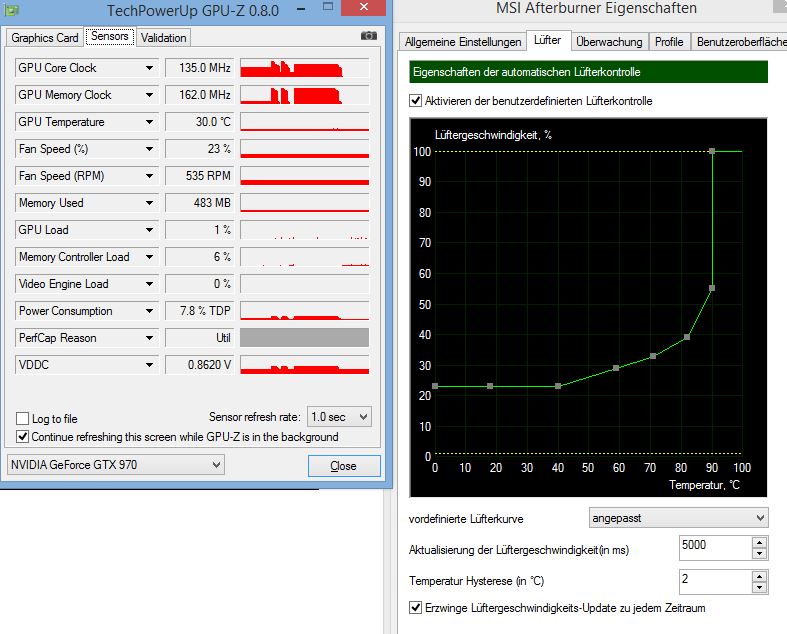Viewport: 787px width, 634px height.
Task: Click the 483 MB memory used value
Action: click(x=200, y=203)
